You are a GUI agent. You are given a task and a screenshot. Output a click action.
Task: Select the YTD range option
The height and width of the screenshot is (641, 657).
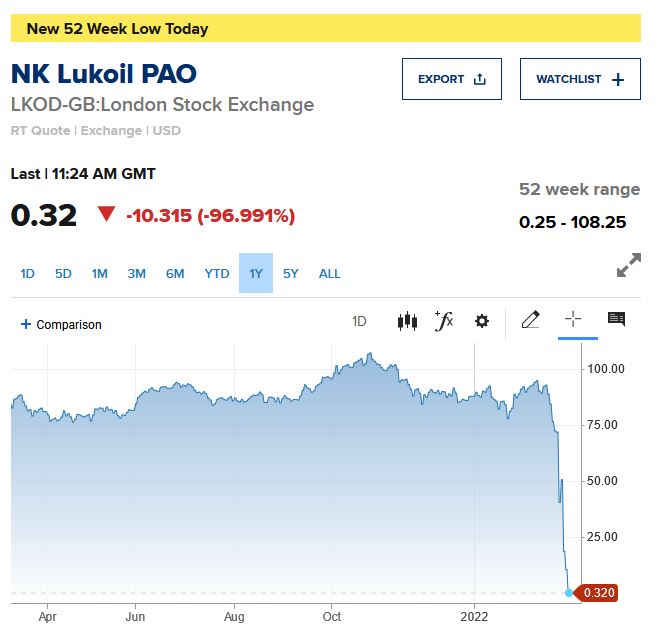(216, 273)
